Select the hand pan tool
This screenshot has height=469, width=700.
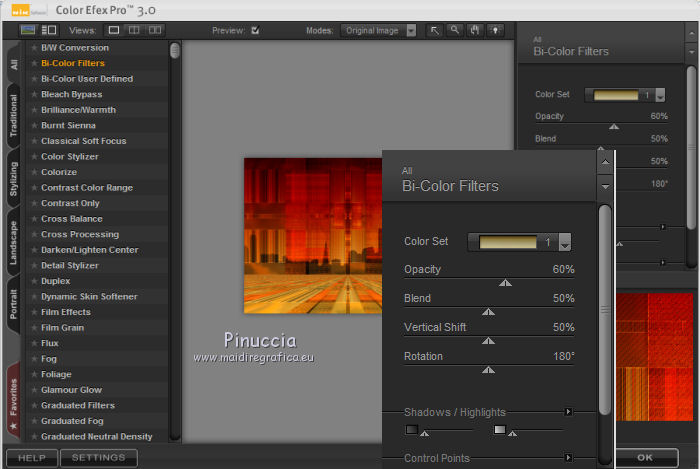click(473, 30)
